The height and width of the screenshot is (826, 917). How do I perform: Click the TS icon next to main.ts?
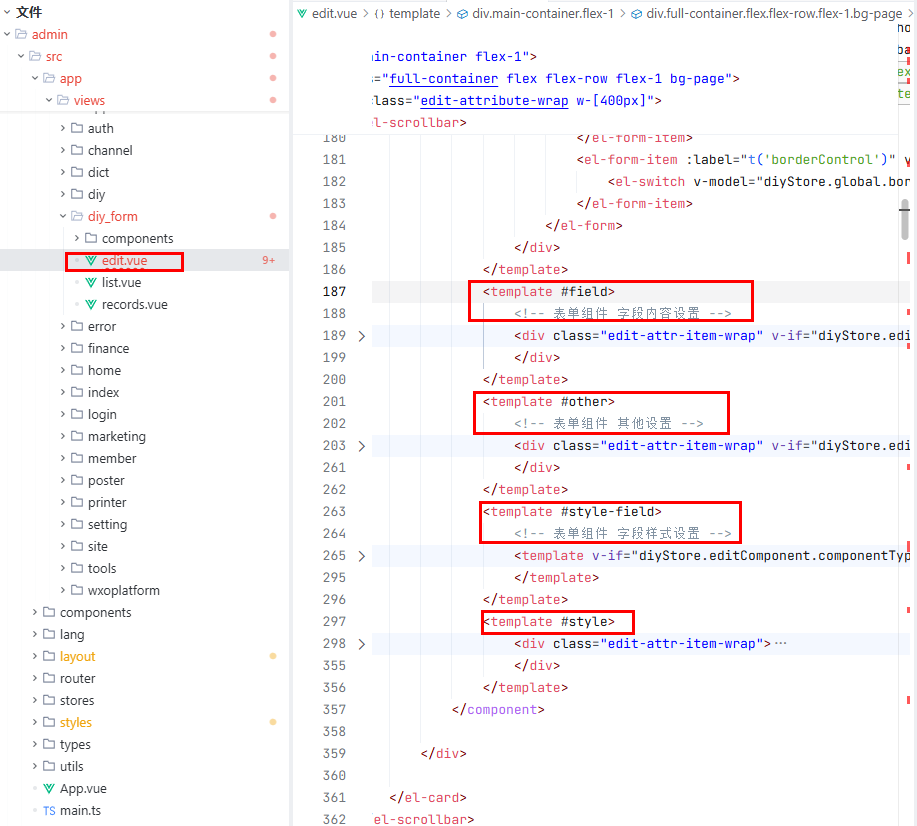(49, 811)
